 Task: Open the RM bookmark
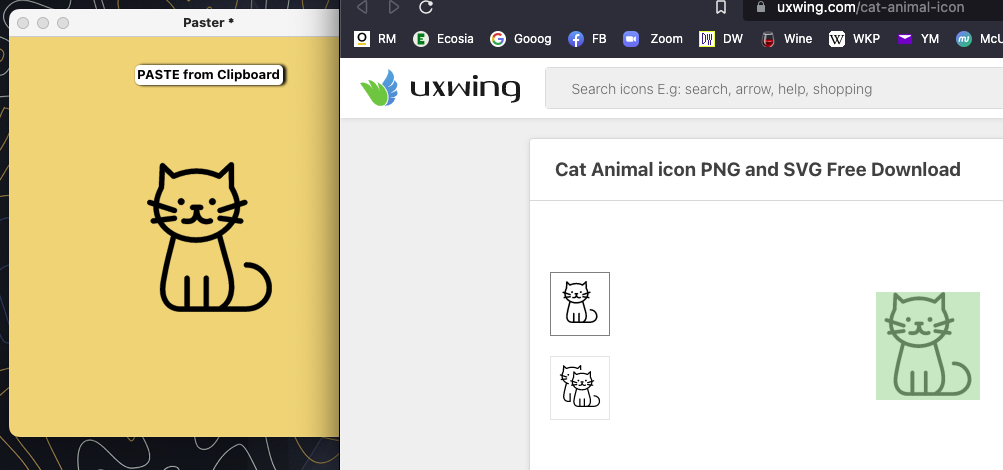click(x=375, y=39)
